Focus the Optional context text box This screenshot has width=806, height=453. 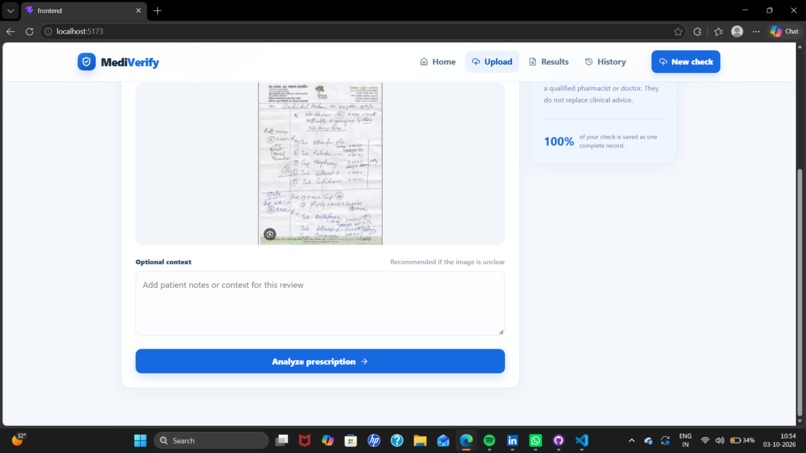coord(320,303)
